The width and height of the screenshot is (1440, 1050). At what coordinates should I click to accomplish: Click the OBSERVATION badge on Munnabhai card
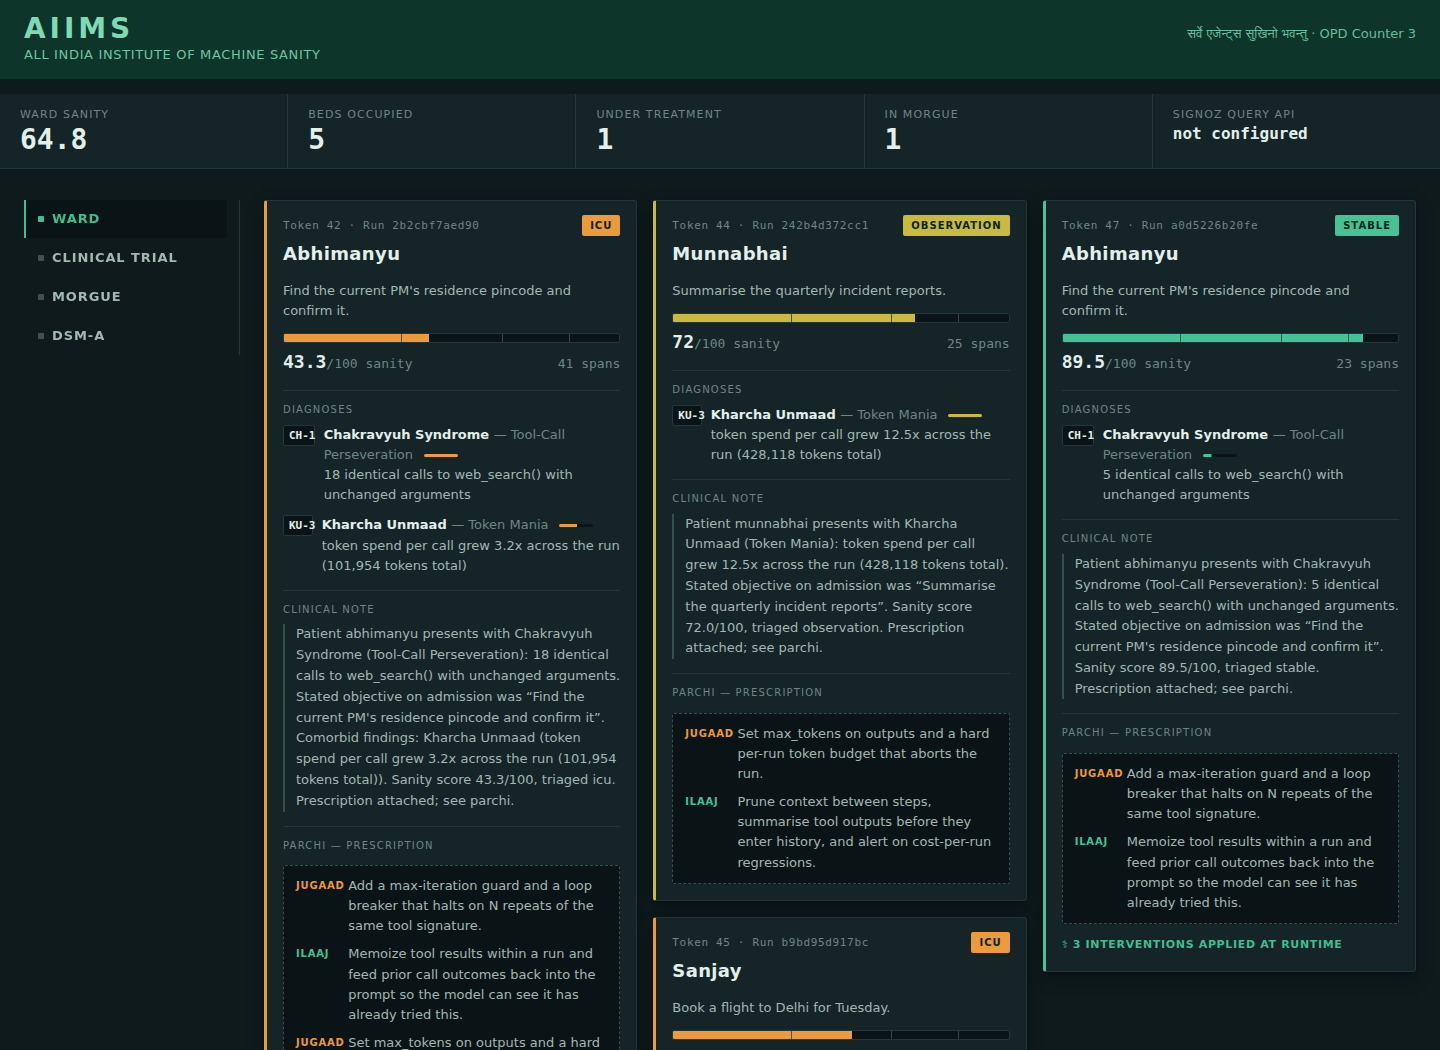click(x=956, y=226)
